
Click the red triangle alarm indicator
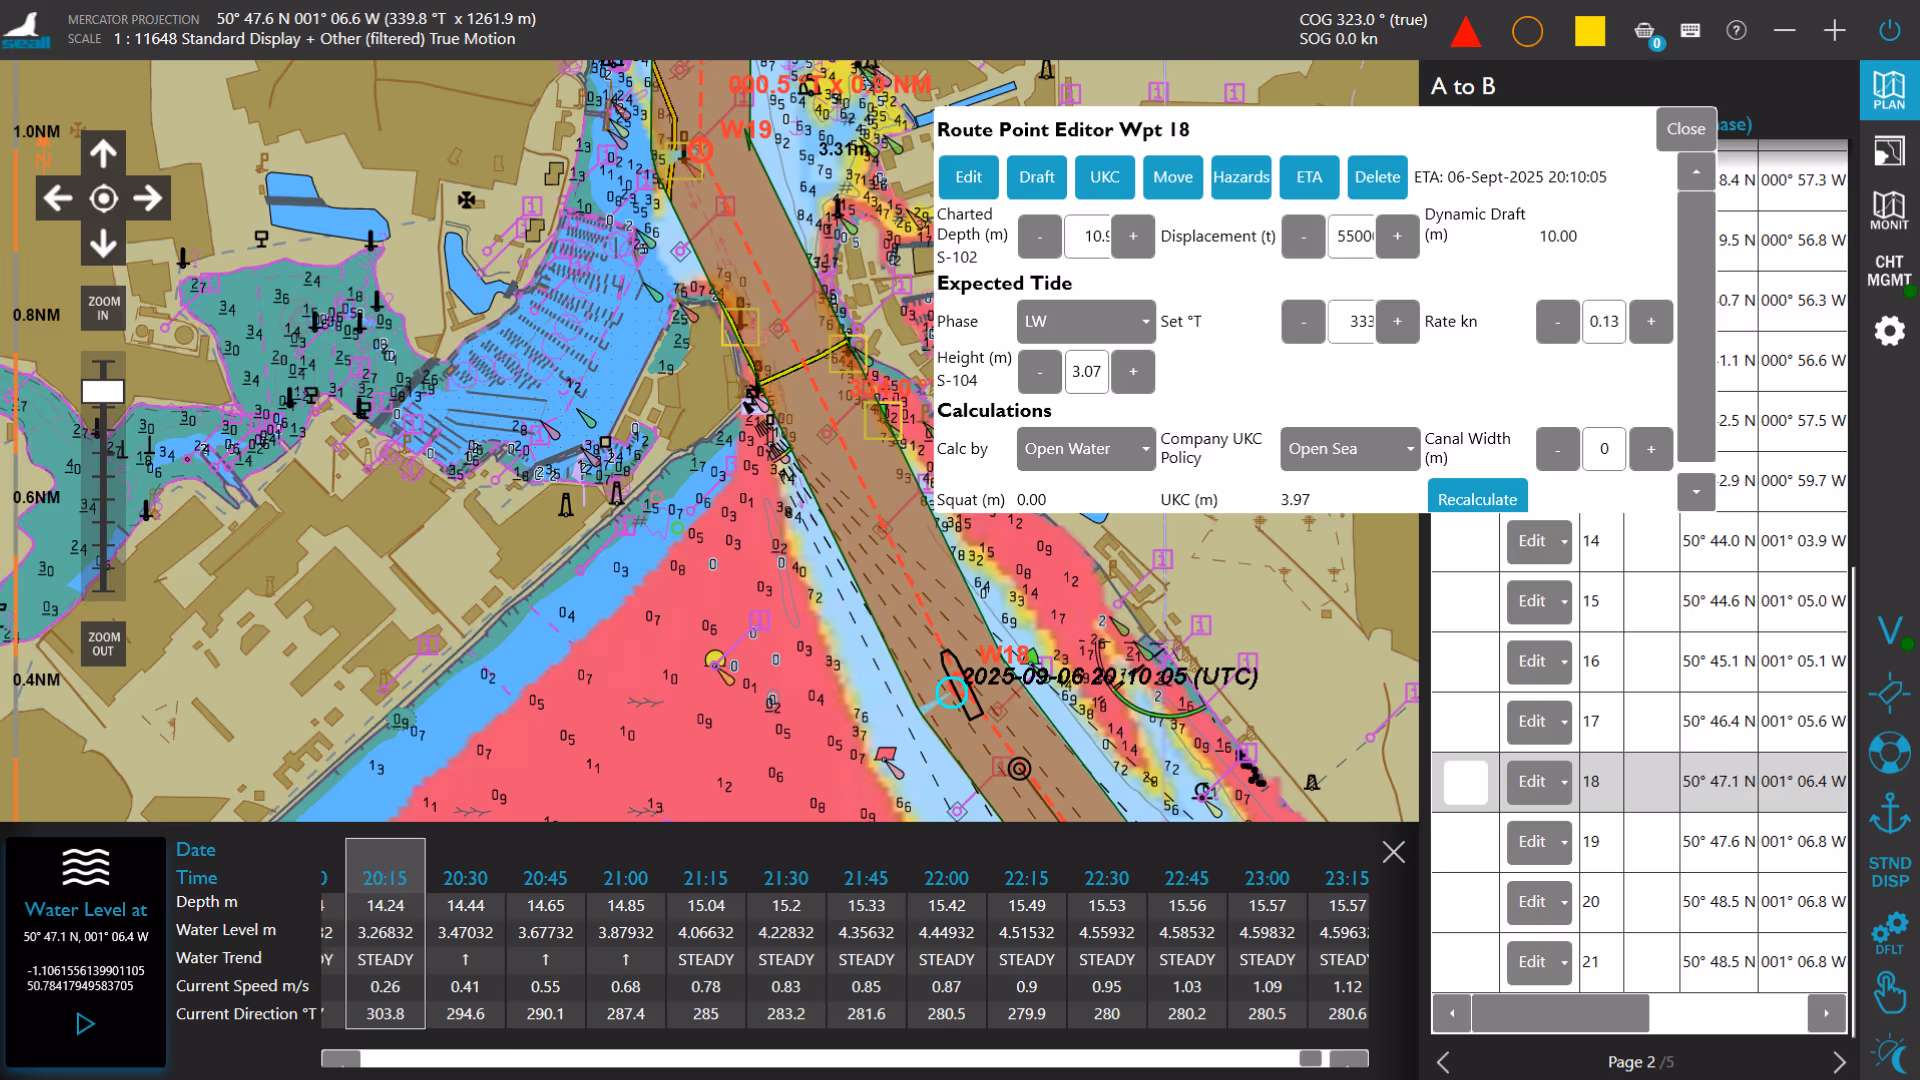click(x=1465, y=32)
